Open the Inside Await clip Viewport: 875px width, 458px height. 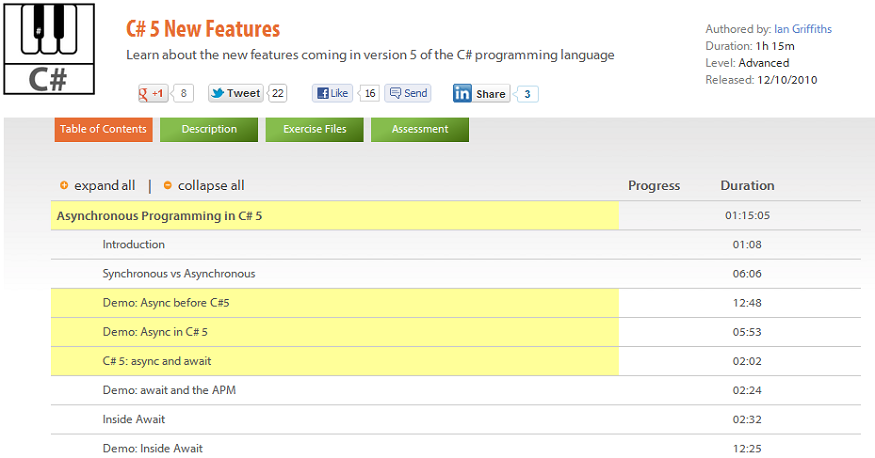pos(133,419)
